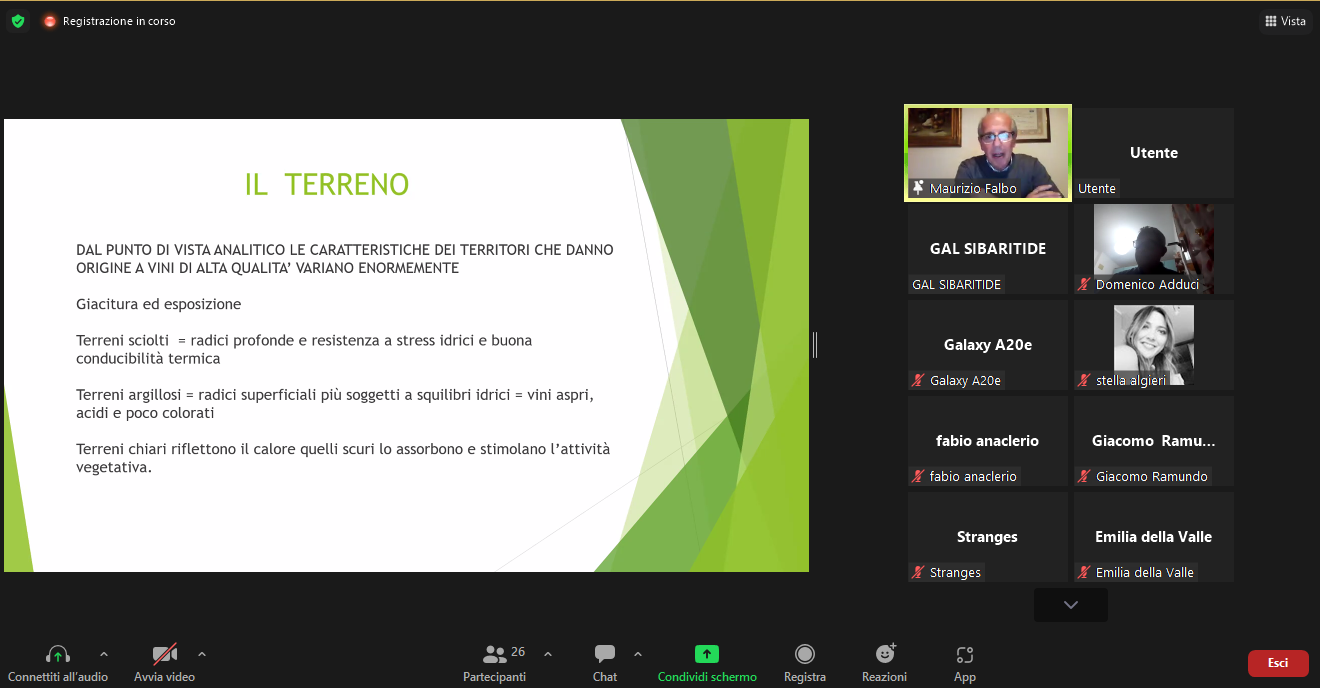The height and width of the screenshot is (688, 1320).
Task: Click the Registra record button
Action: pyautogui.click(x=805, y=662)
